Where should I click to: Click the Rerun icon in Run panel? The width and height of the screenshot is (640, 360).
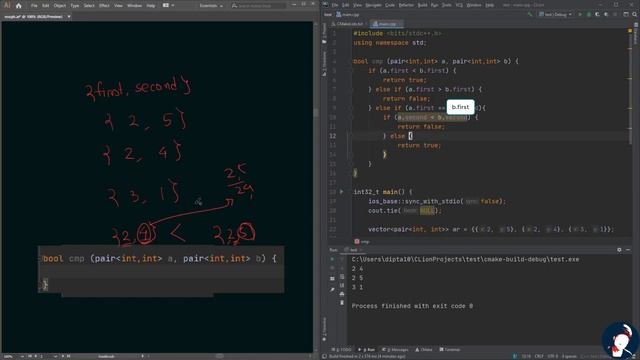coord(332,259)
